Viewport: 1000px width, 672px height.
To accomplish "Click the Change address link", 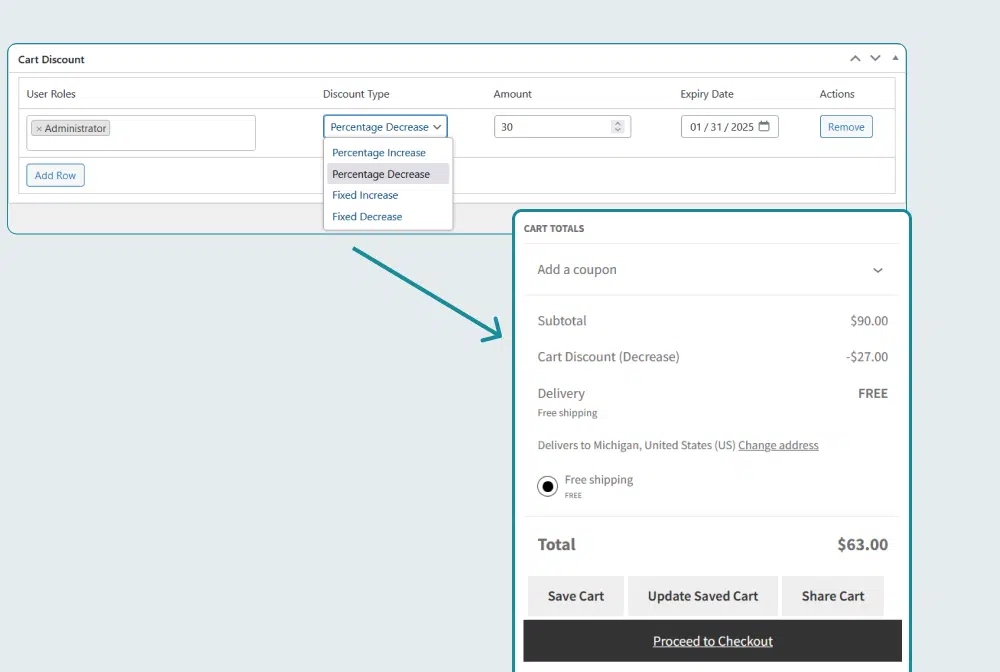I will (x=778, y=445).
